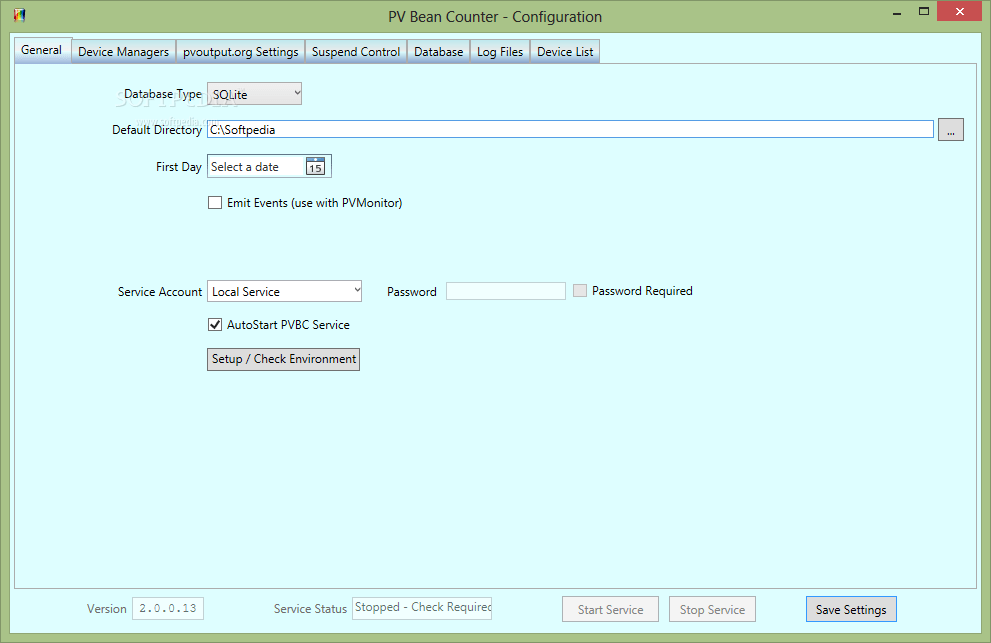Disable AutoStart PVBC Service

(x=214, y=324)
